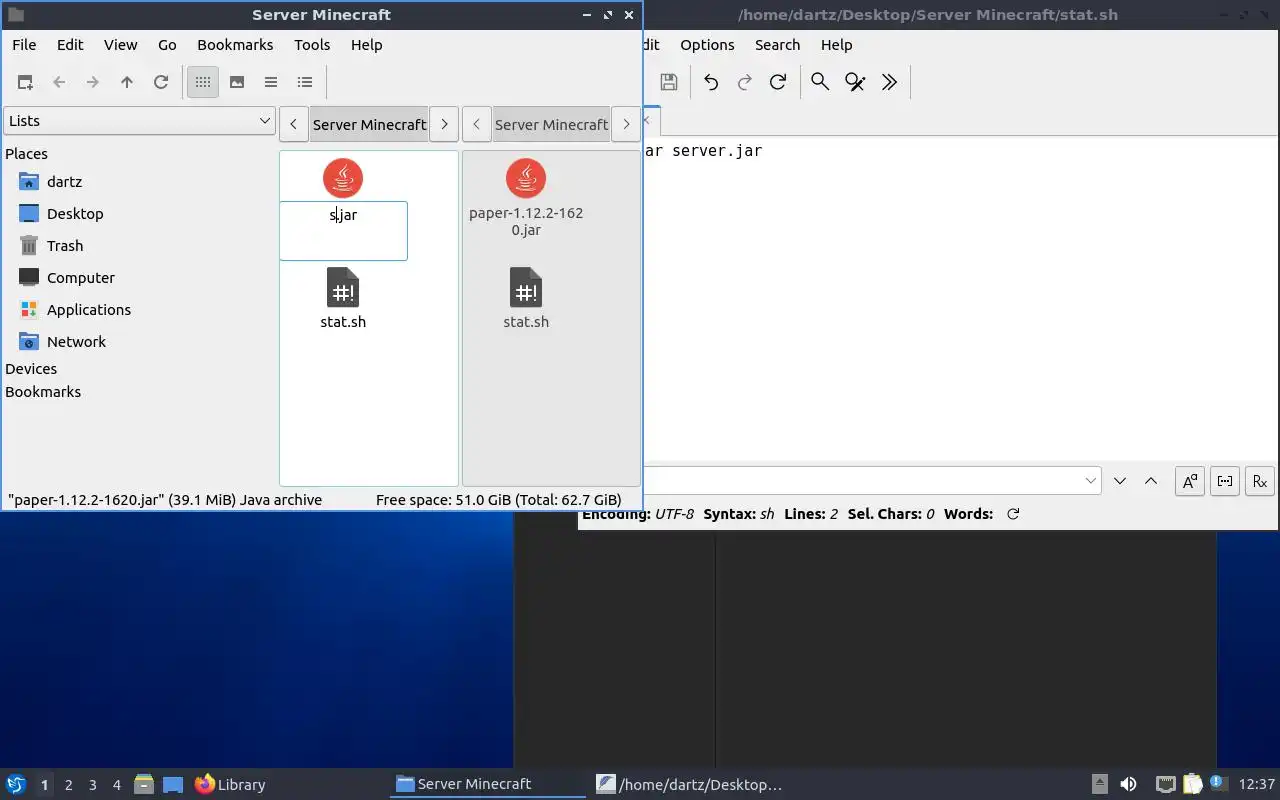Toggle Match Case search option
The height and width of the screenshot is (800, 1280).
1190,481
